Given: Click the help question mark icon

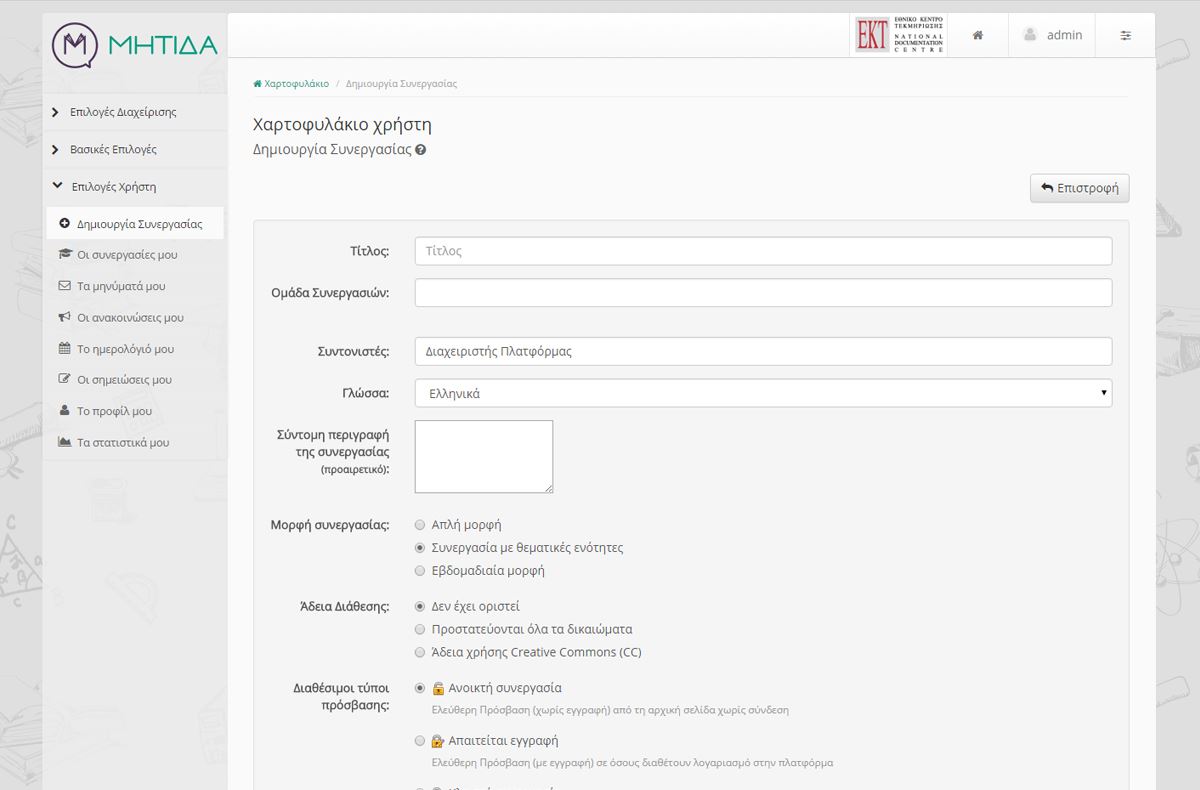Looking at the screenshot, I should [421, 150].
